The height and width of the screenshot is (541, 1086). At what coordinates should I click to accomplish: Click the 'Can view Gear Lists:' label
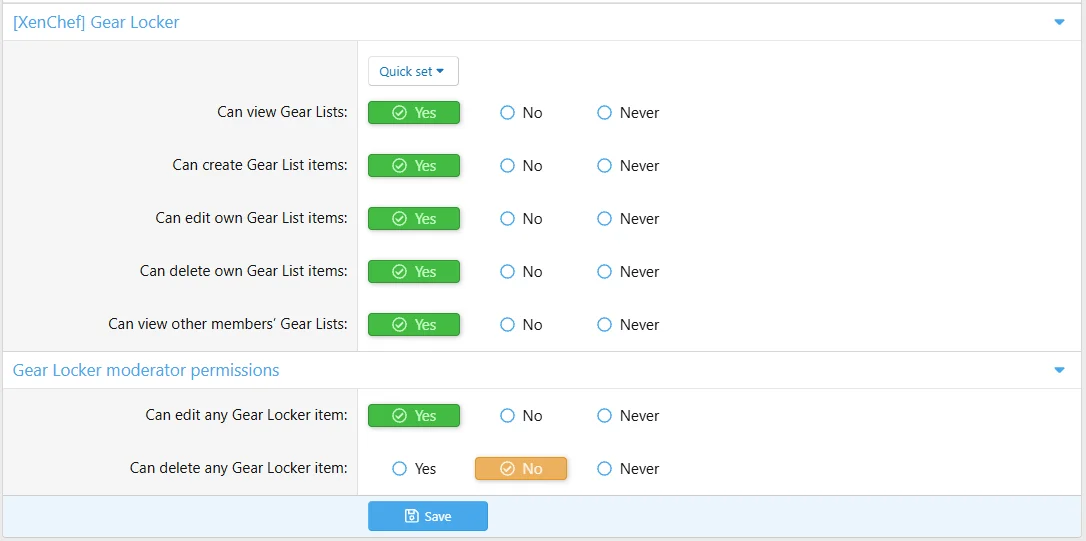283,112
